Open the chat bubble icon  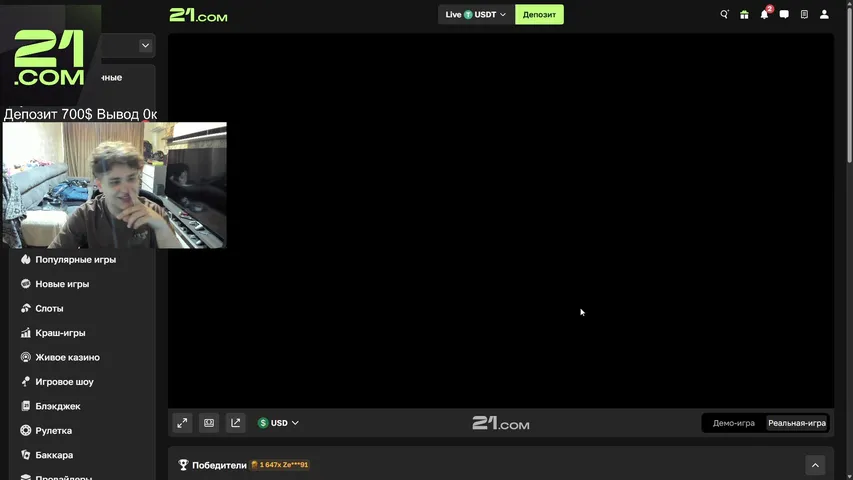784,15
